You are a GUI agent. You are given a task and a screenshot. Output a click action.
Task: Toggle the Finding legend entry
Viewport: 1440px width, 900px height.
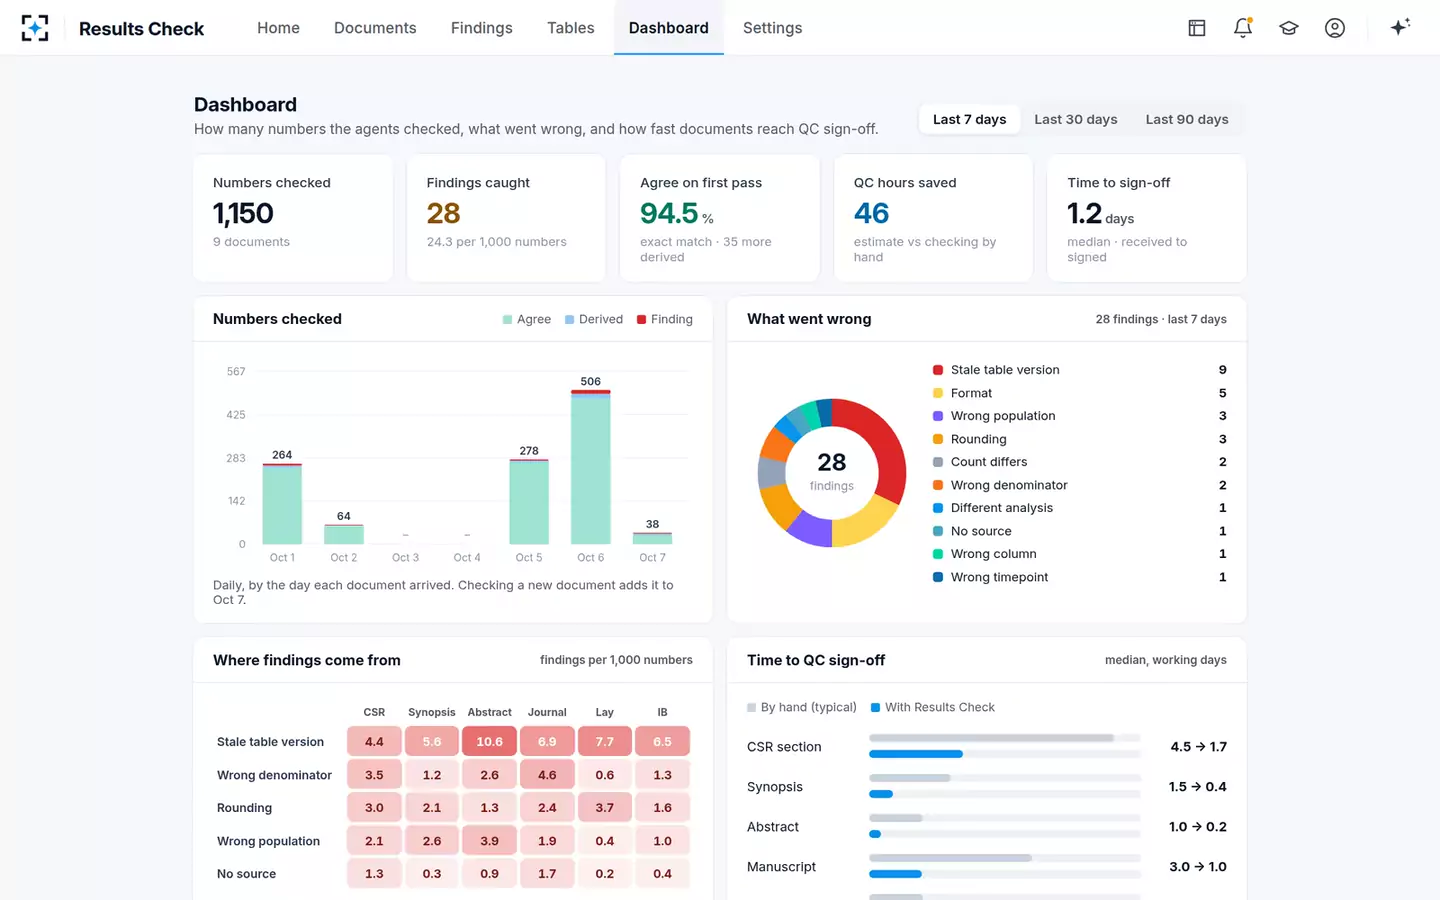pyautogui.click(x=665, y=319)
